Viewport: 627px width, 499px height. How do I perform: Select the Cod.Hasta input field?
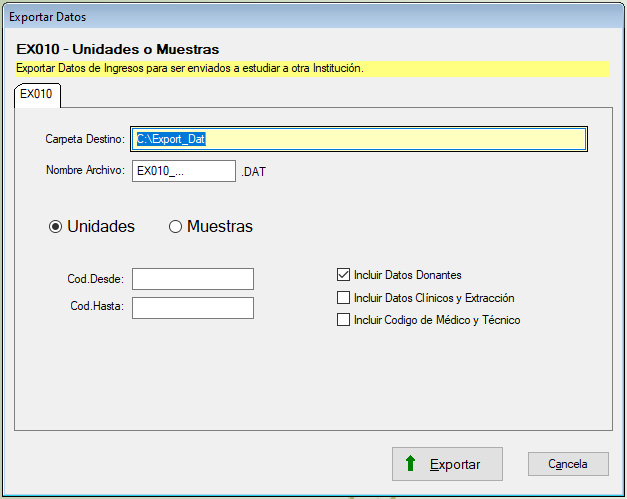tap(193, 307)
